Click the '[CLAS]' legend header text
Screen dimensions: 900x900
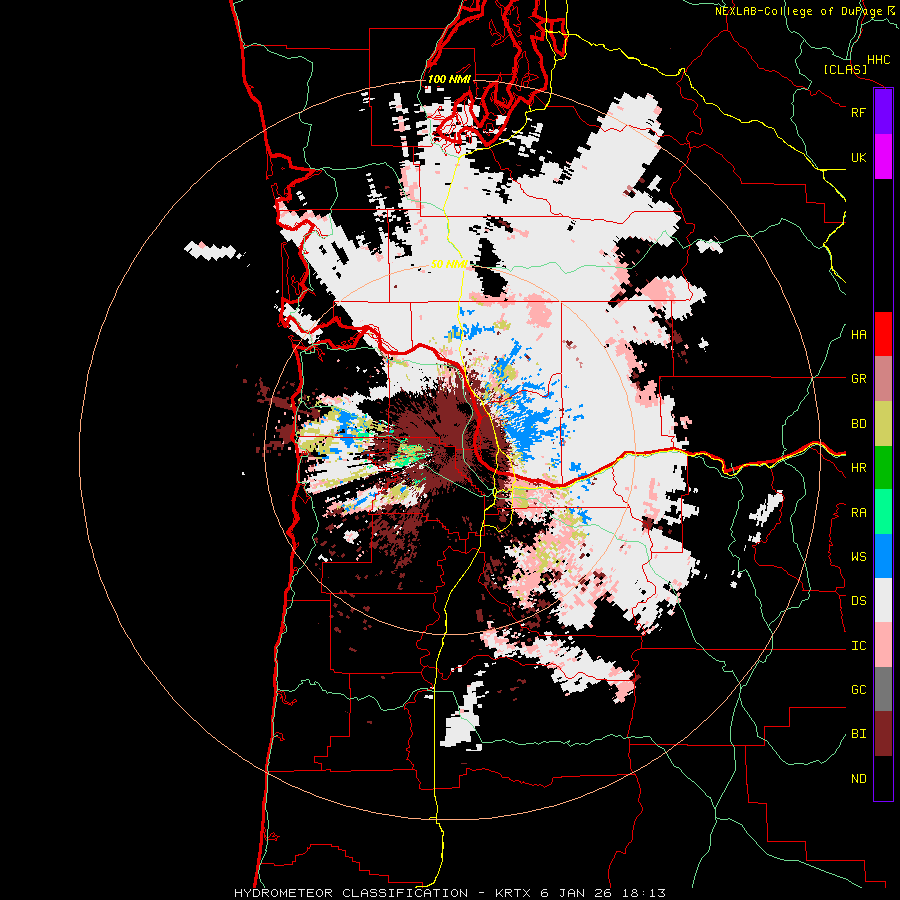click(845, 70)
